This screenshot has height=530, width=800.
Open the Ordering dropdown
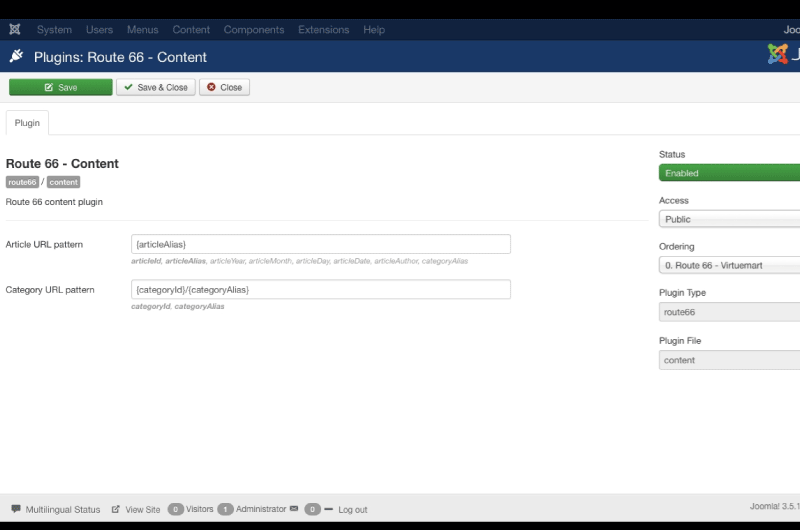[730, 265]
